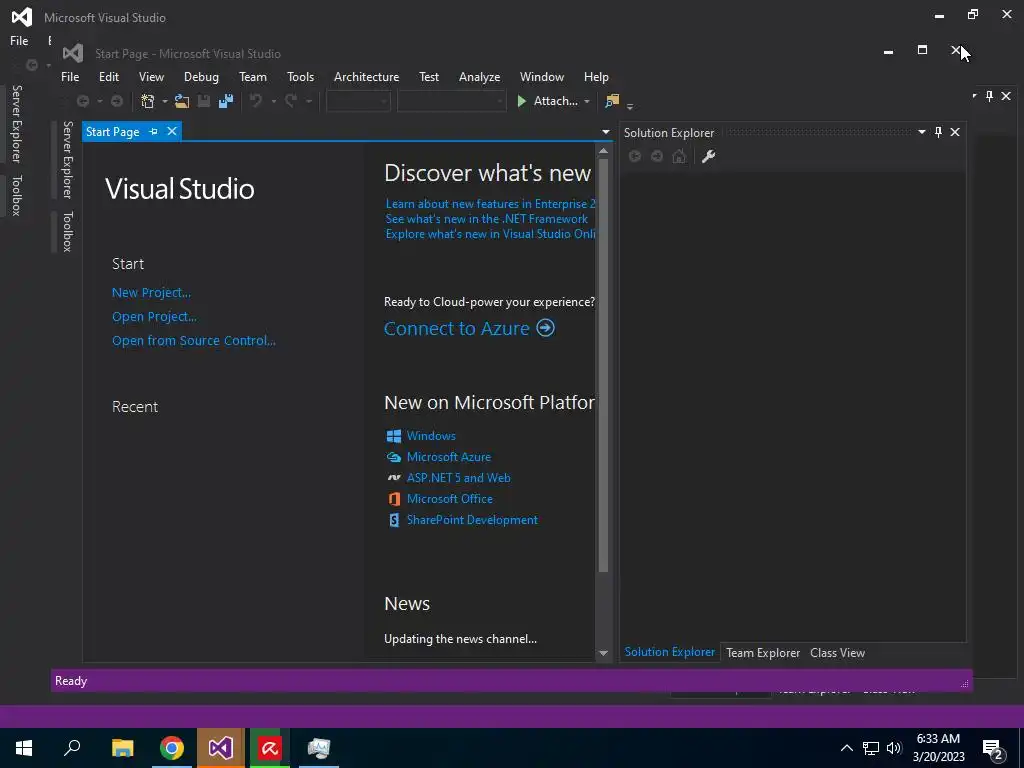
Task: Click the Find in Files toolbar icon
Action: [612, 101]
